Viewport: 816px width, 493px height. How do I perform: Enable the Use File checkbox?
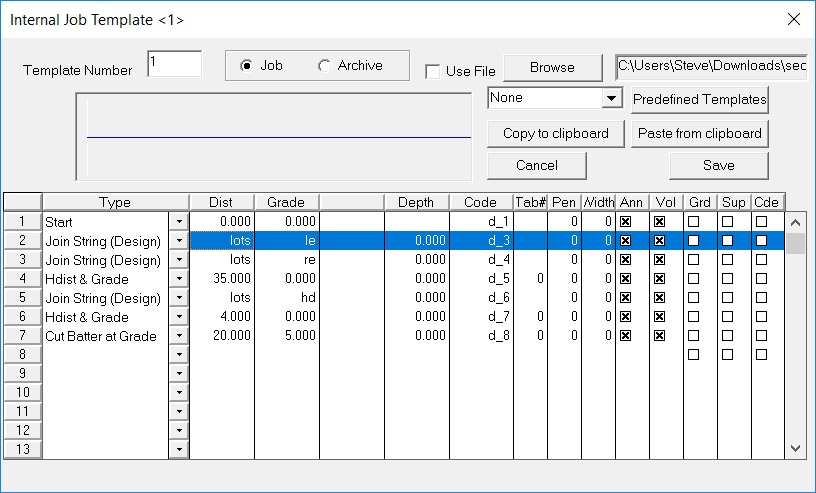pyautogui.click(x=432, y=71)
